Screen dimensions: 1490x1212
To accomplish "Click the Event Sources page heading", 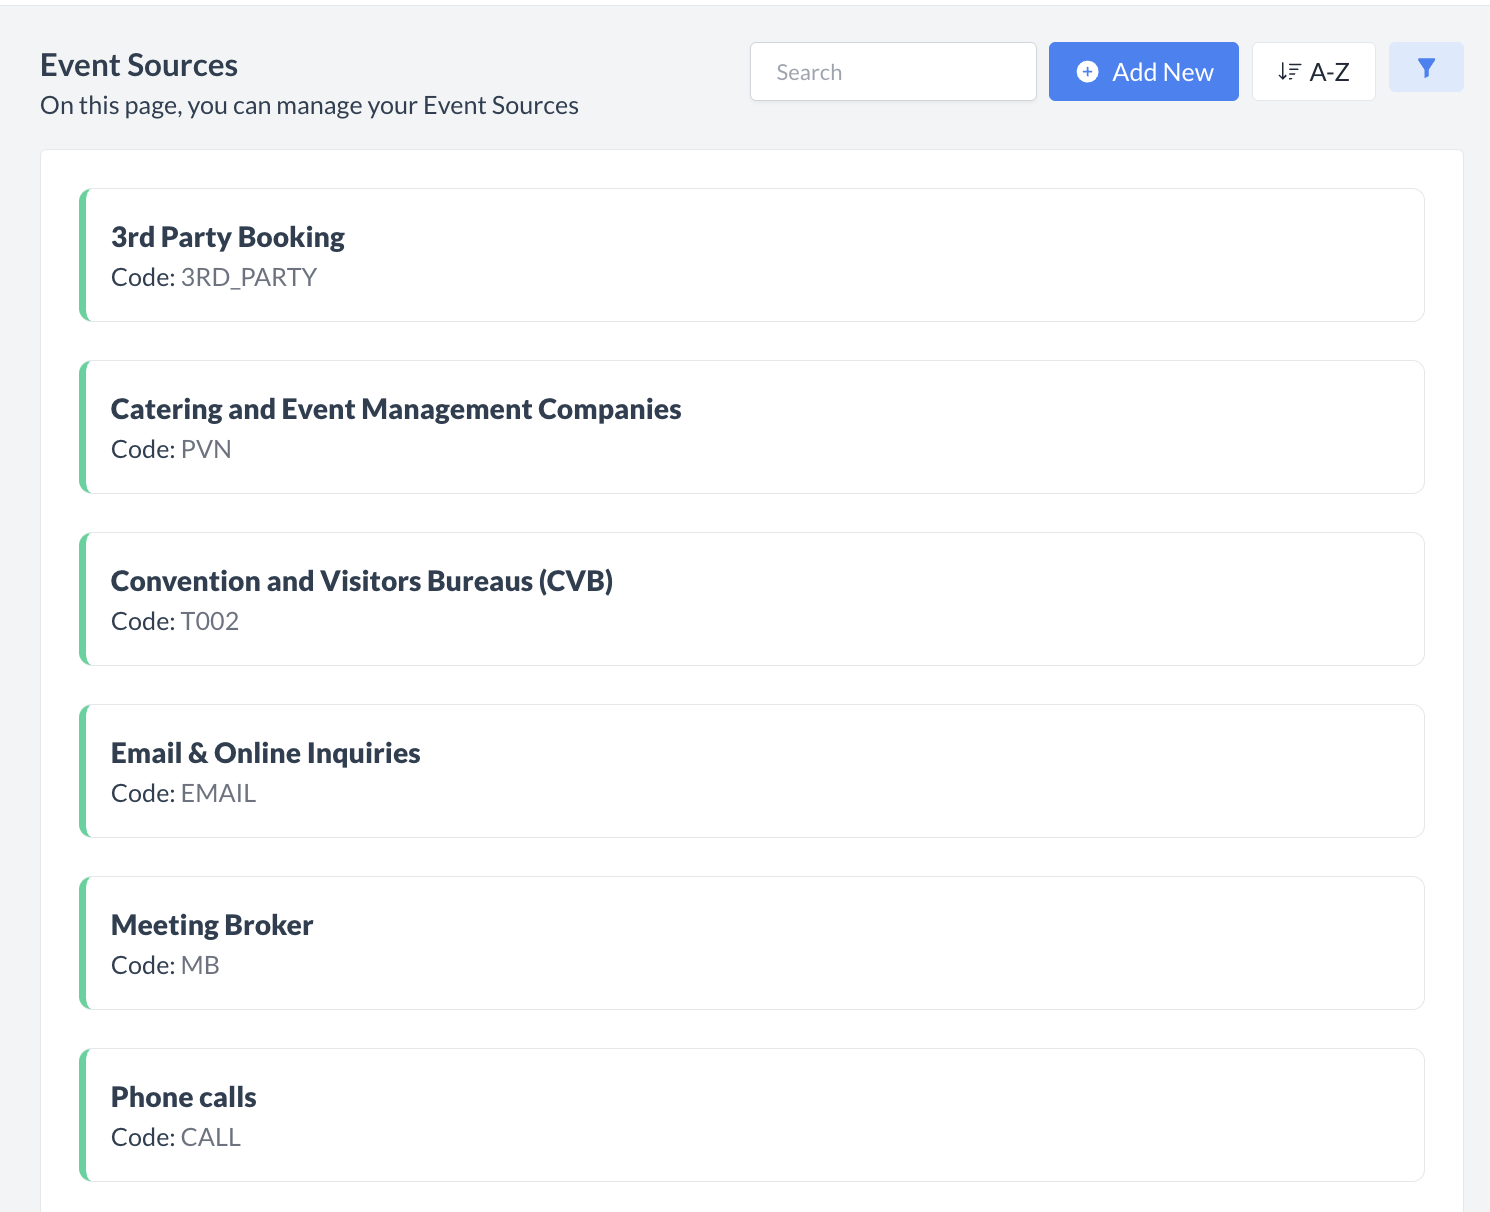I will click(139, 66).
